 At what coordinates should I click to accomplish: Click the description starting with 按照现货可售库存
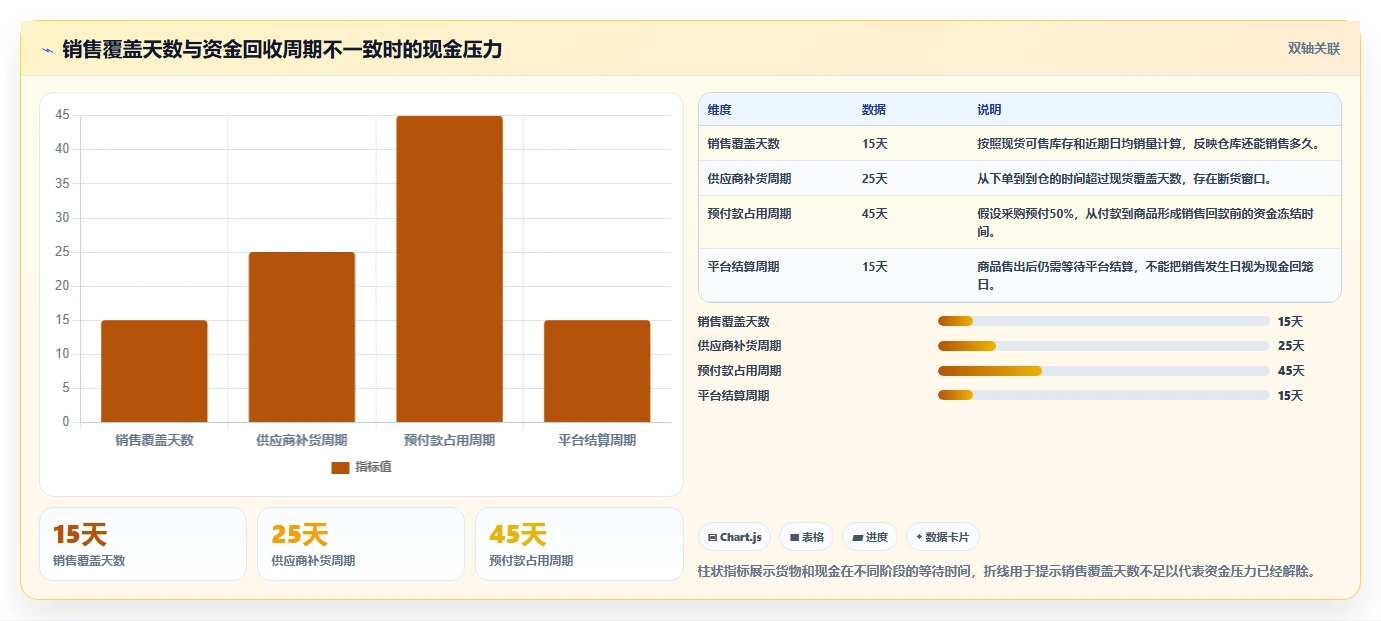click(1148, 144)
